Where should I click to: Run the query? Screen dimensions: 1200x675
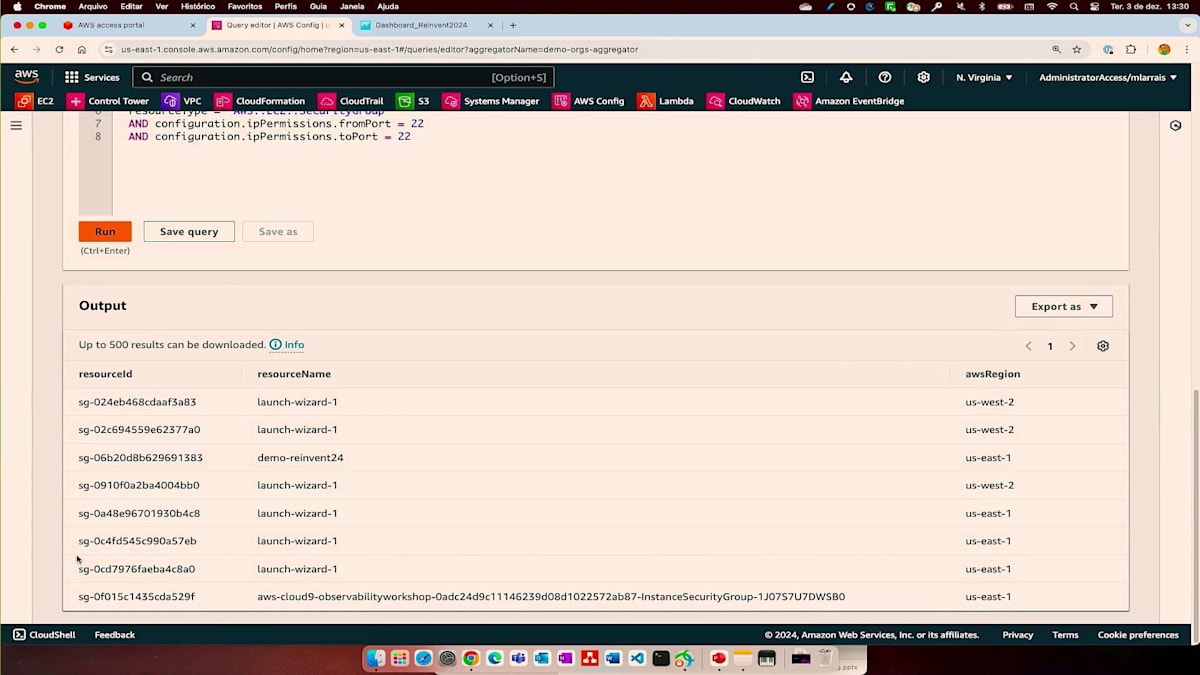pyautogui.click(x=105, y=231)
